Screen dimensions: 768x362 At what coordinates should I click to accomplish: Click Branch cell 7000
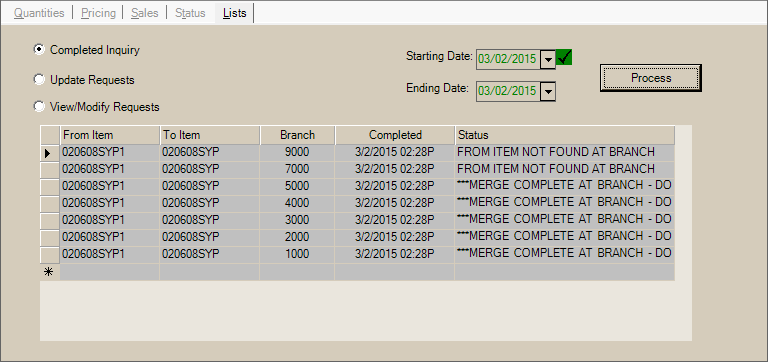click(297, 169)
